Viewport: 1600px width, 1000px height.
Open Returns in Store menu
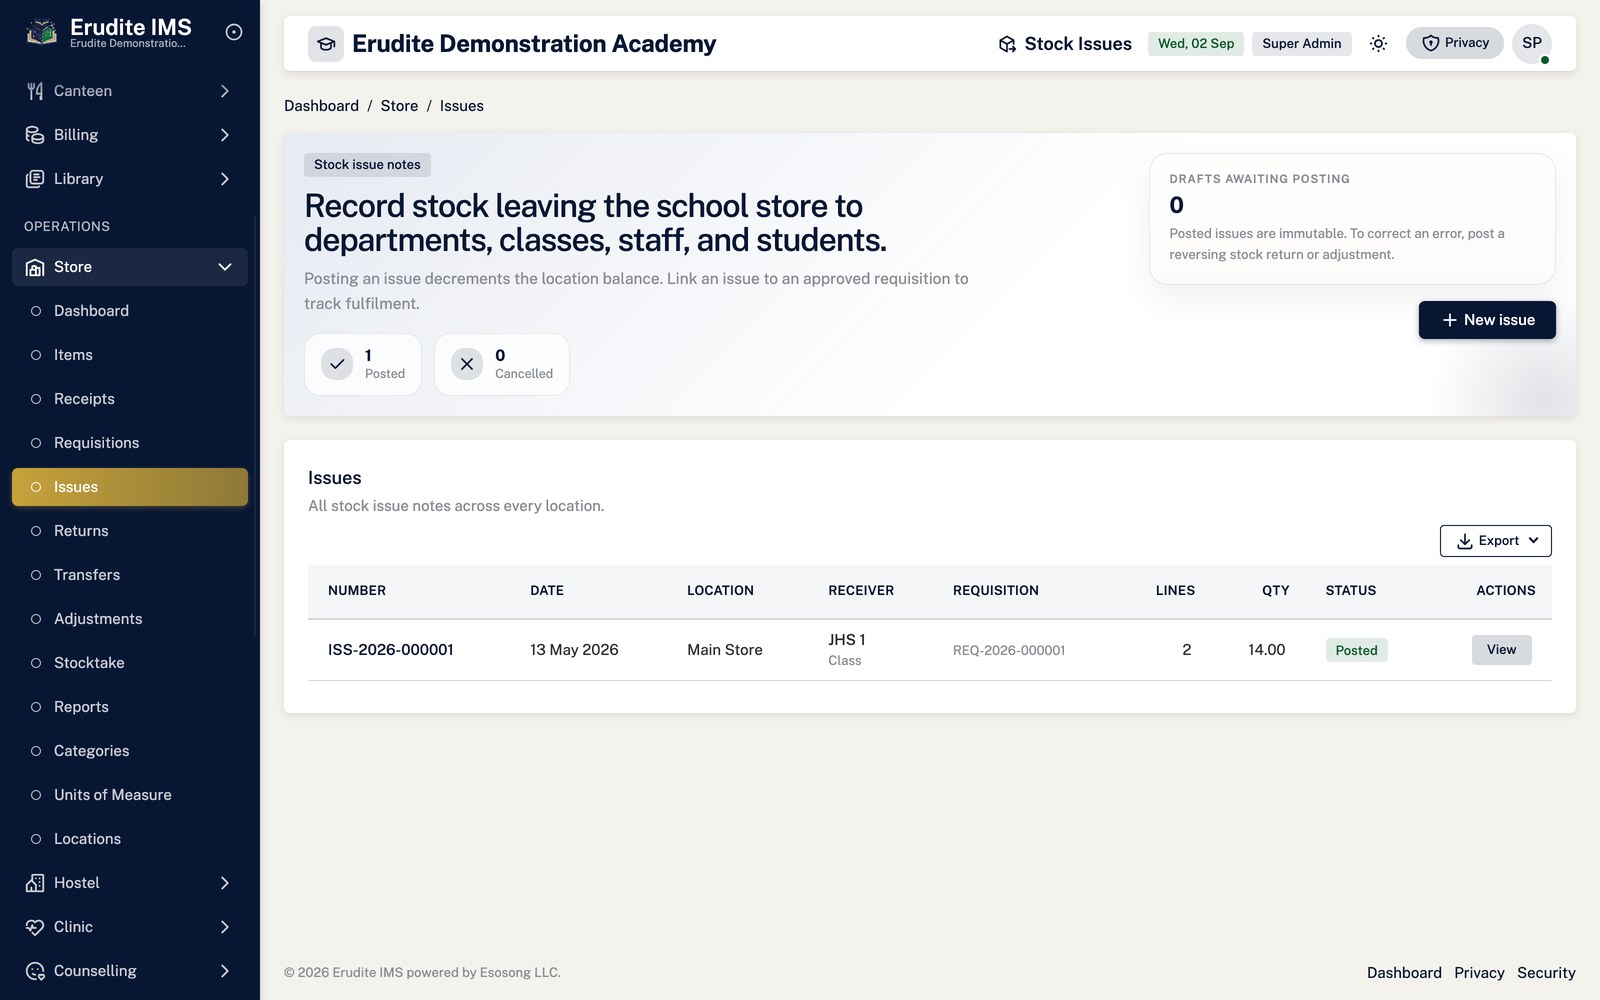pos(130,531)
